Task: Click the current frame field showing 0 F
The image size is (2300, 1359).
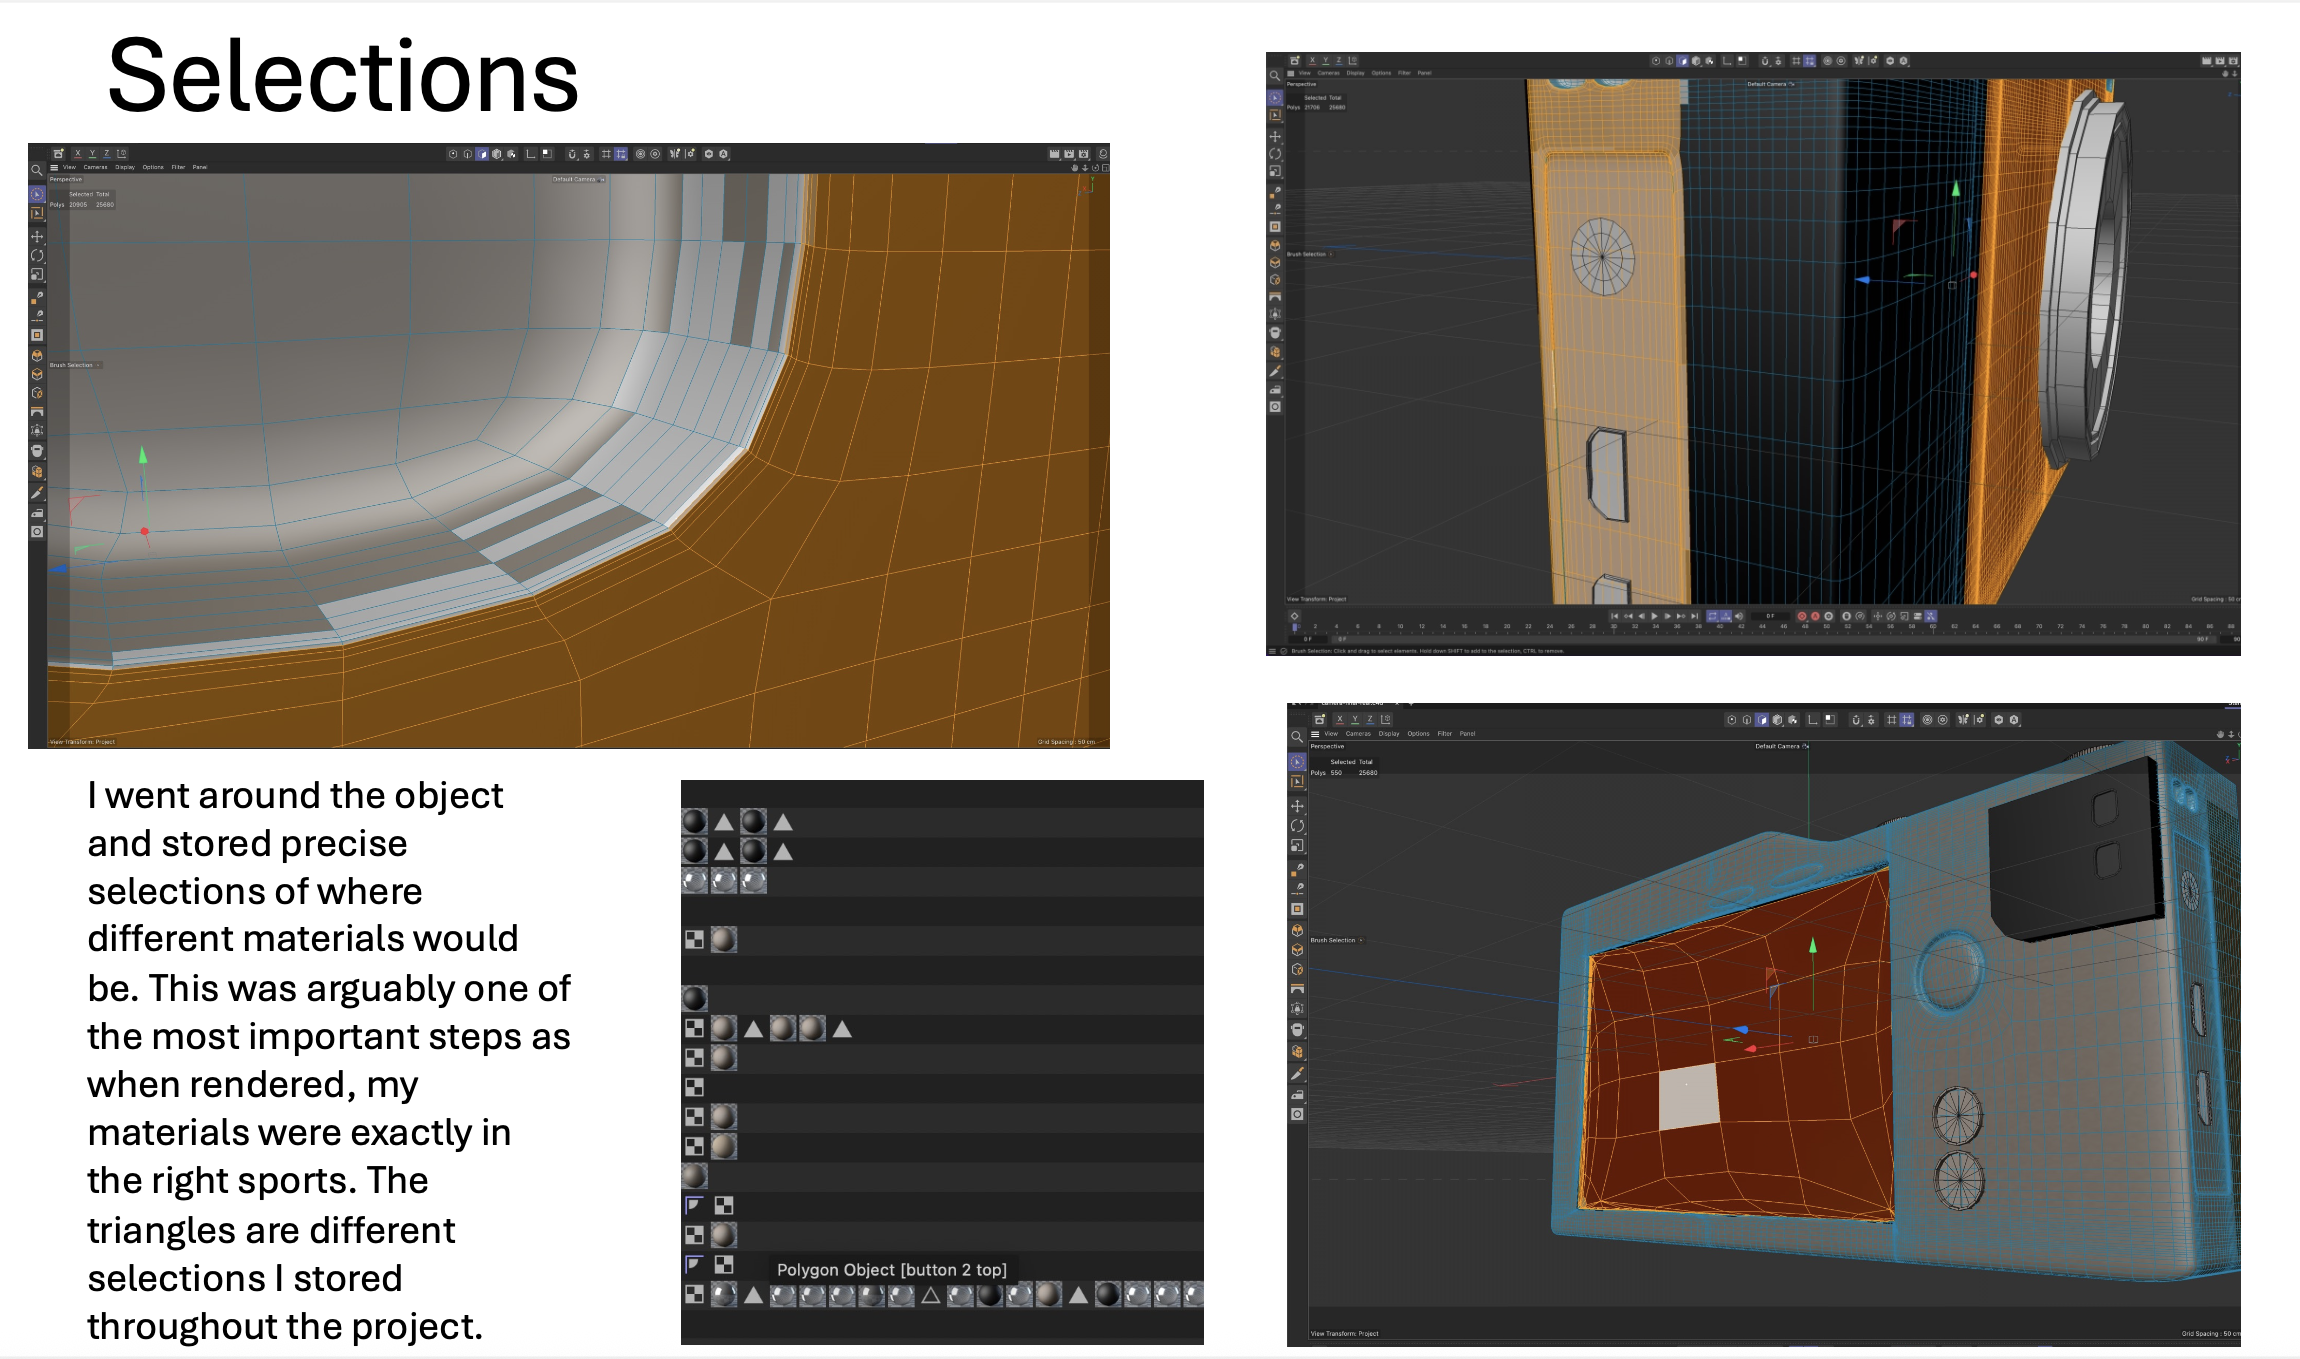Action: tap(1770, 616)
